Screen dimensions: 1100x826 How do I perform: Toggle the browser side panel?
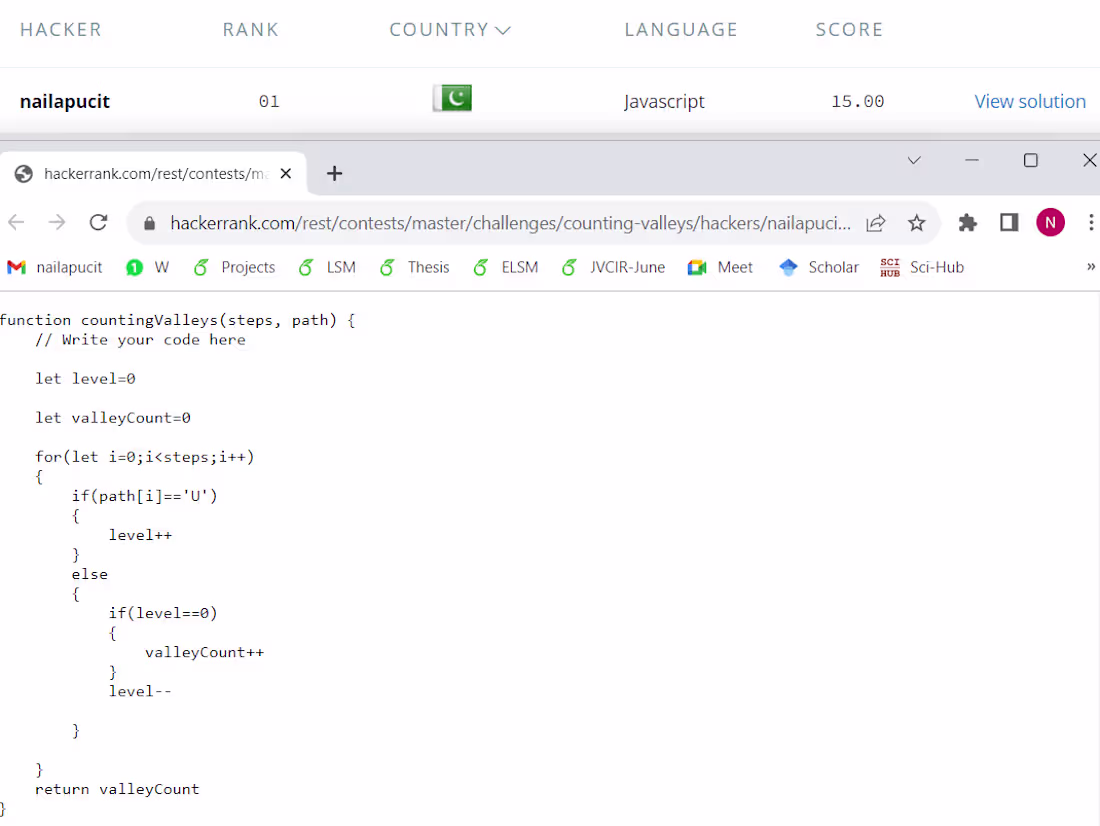1009,222
